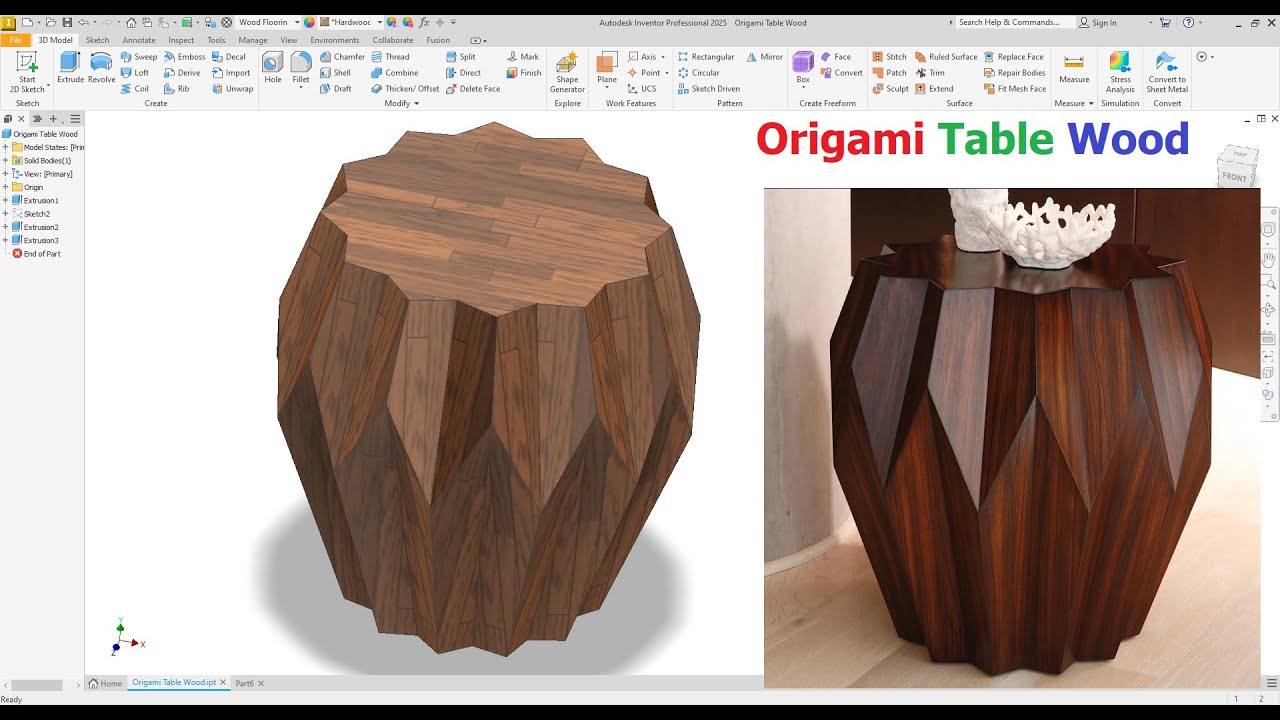Click Sign In
The image size is (1280, 720).
tap(1098, 22)
